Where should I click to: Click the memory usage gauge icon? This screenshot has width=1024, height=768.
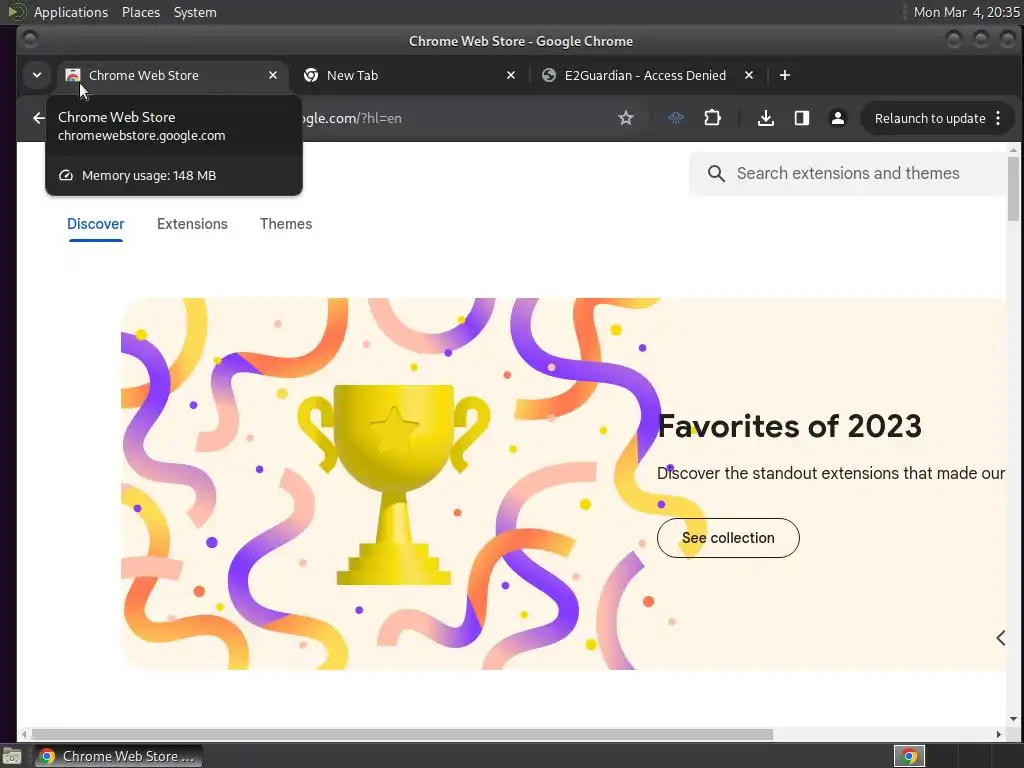point(65,175)
